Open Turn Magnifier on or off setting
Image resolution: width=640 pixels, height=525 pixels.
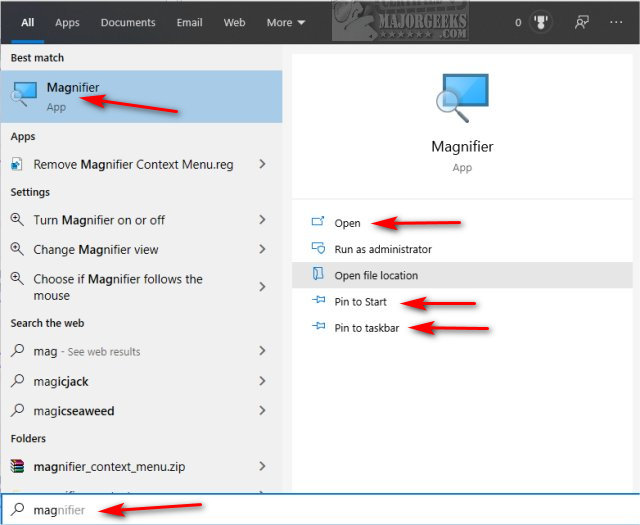[x=141, y=220]
